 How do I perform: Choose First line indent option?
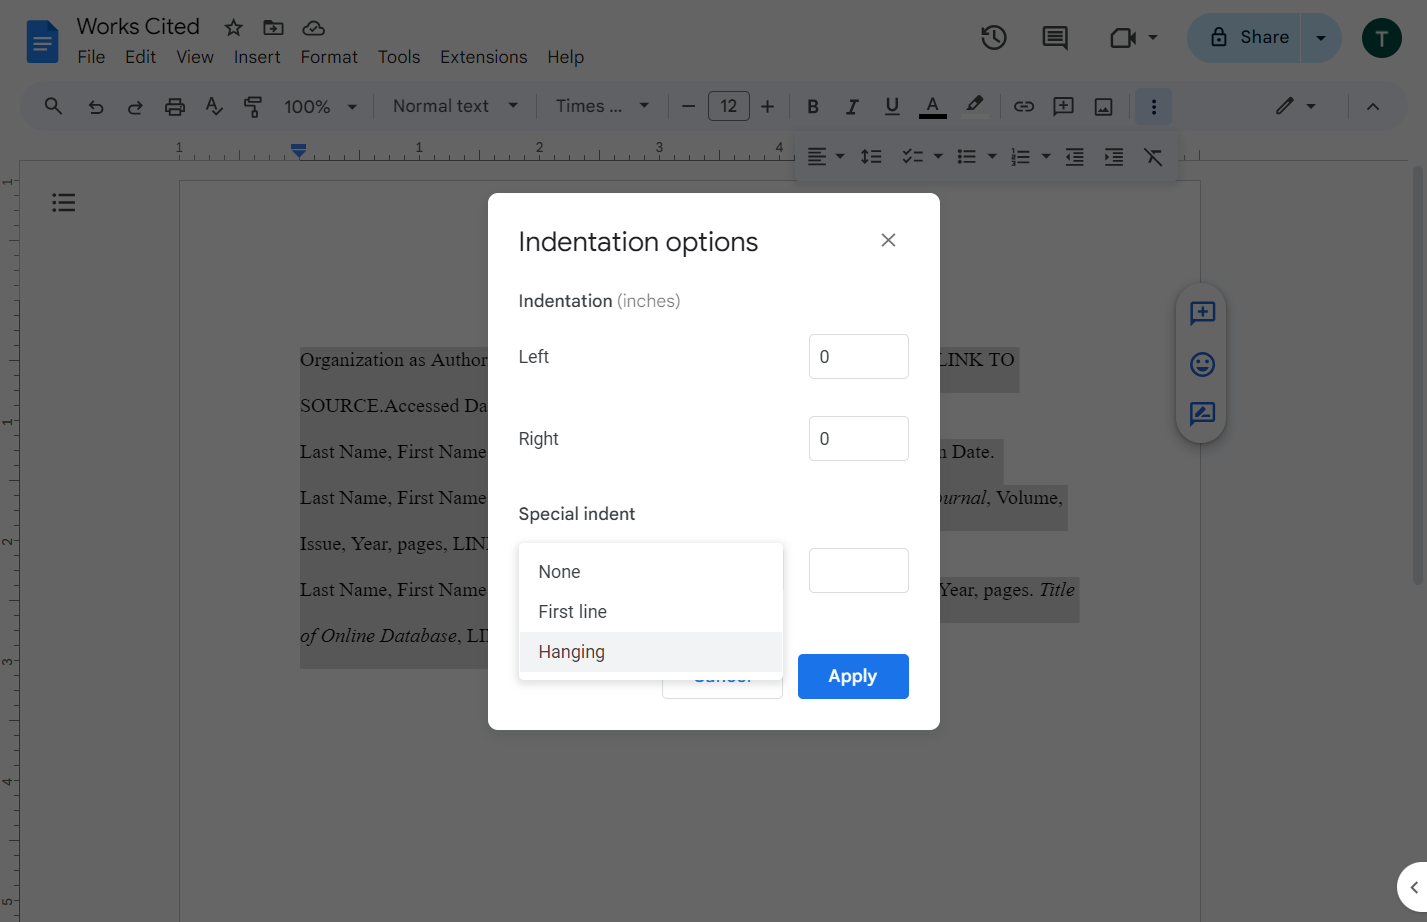click(650, 612)
